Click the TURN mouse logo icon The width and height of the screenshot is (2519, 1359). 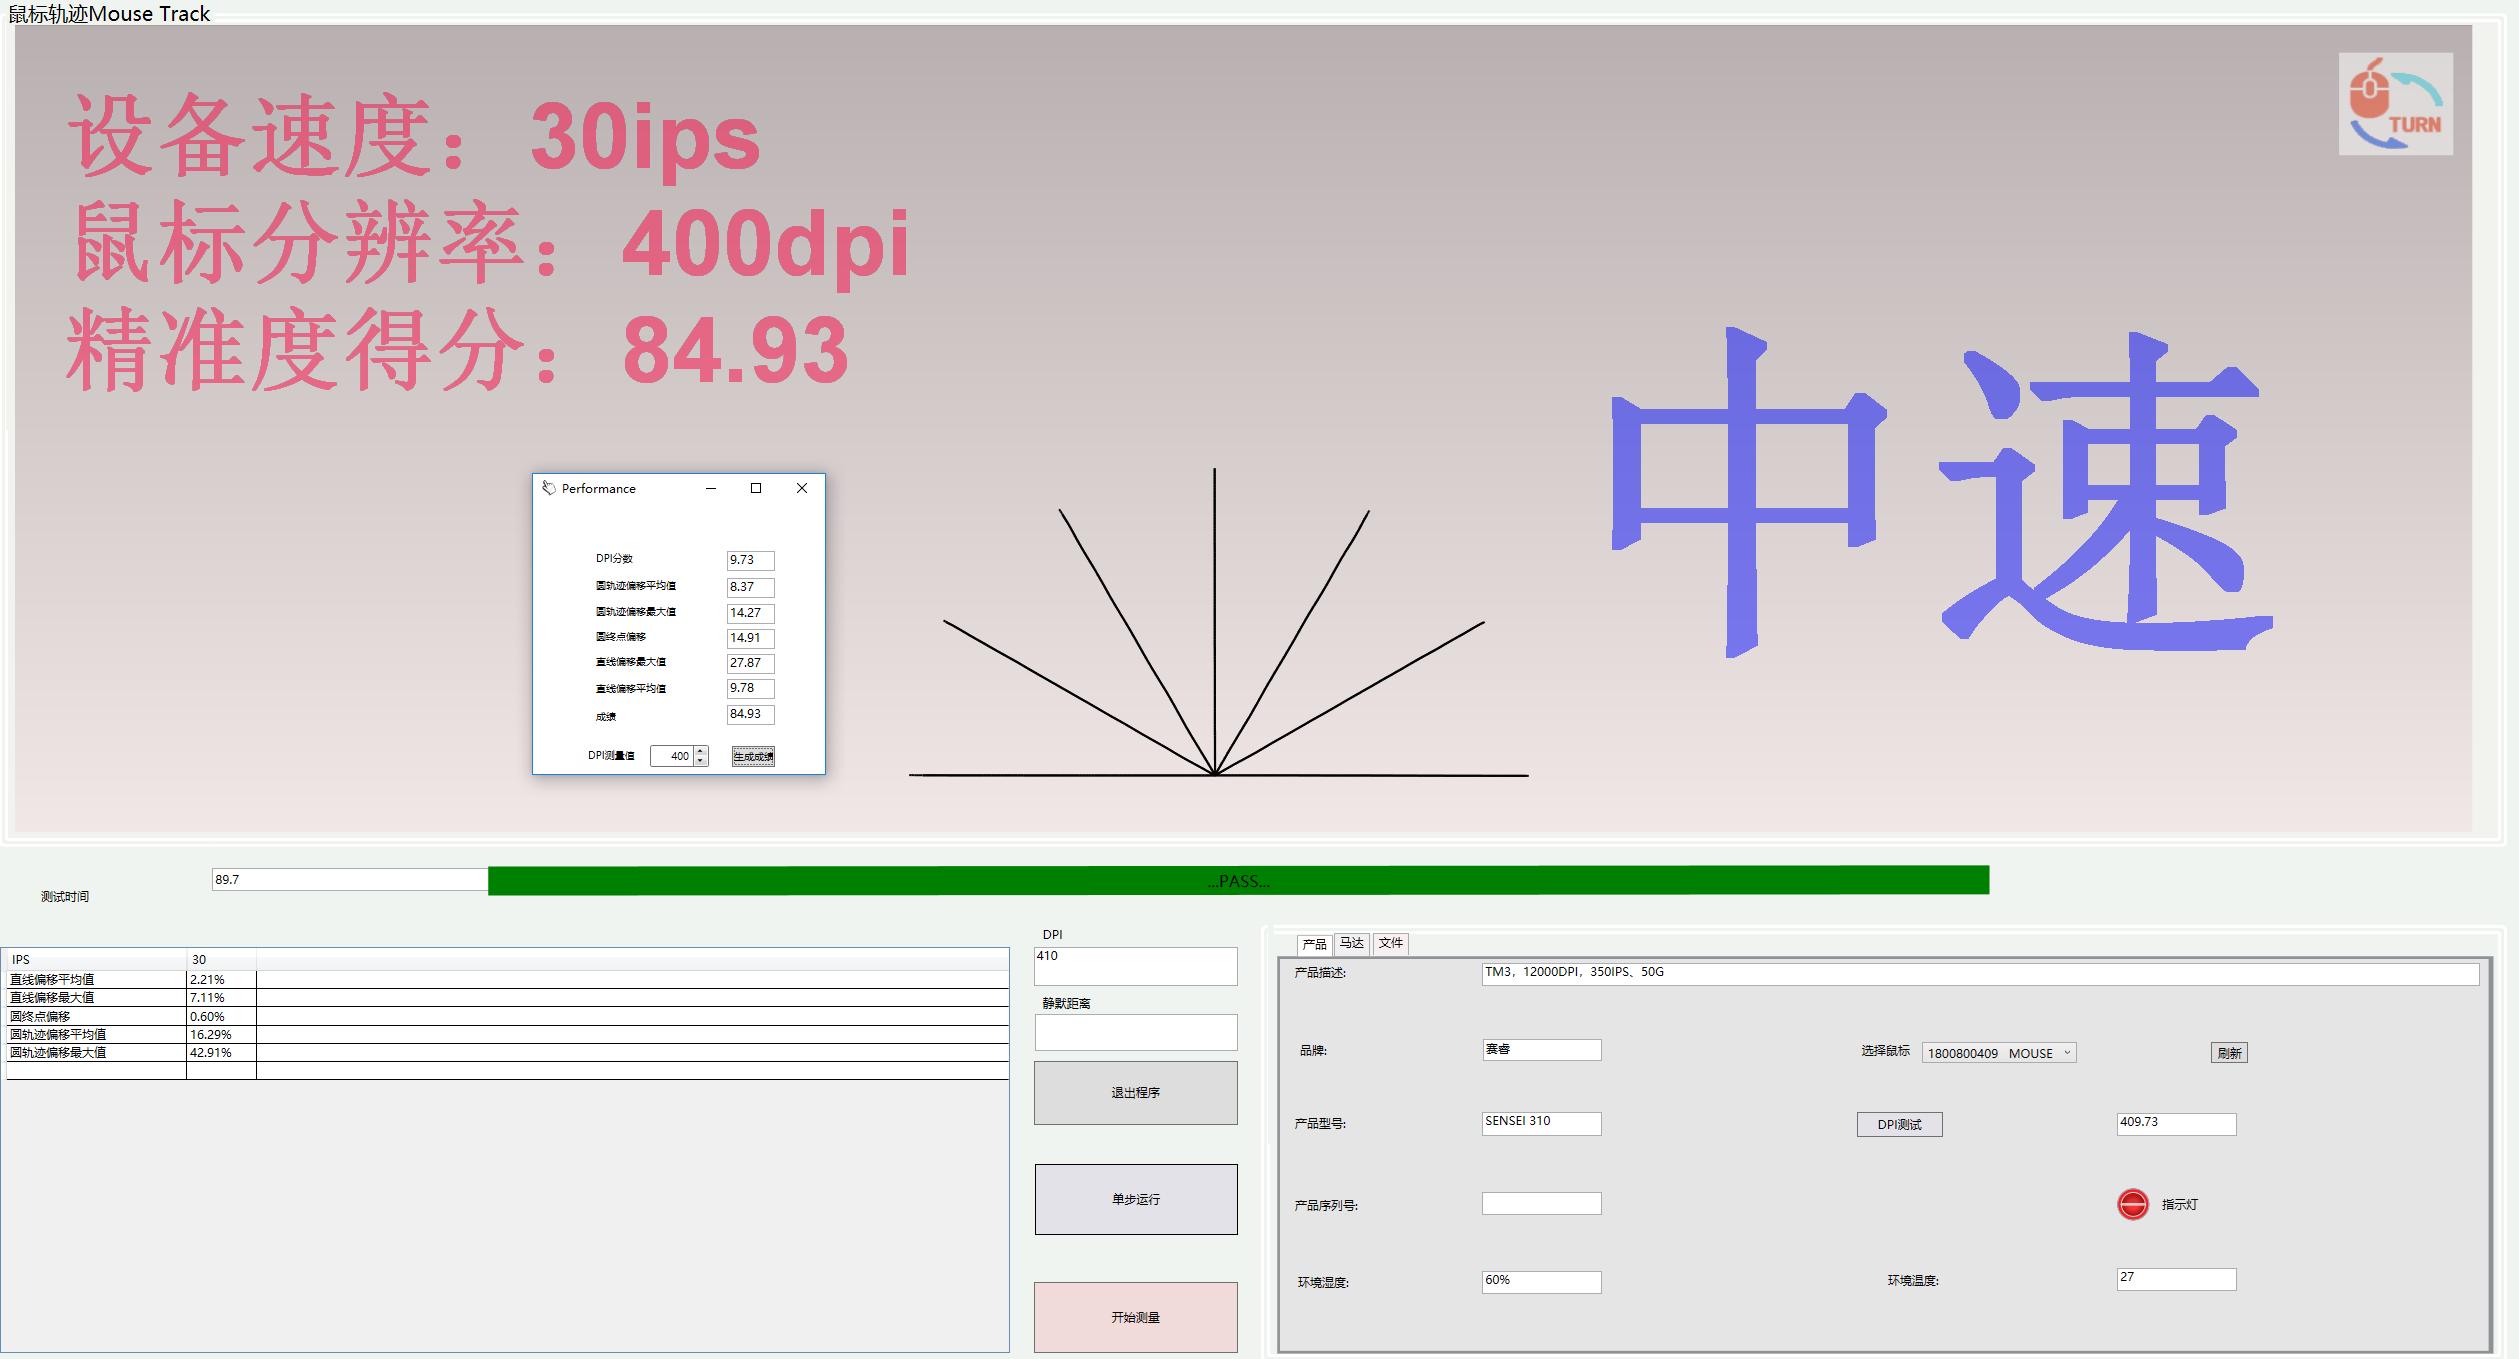coord(2395,104)
